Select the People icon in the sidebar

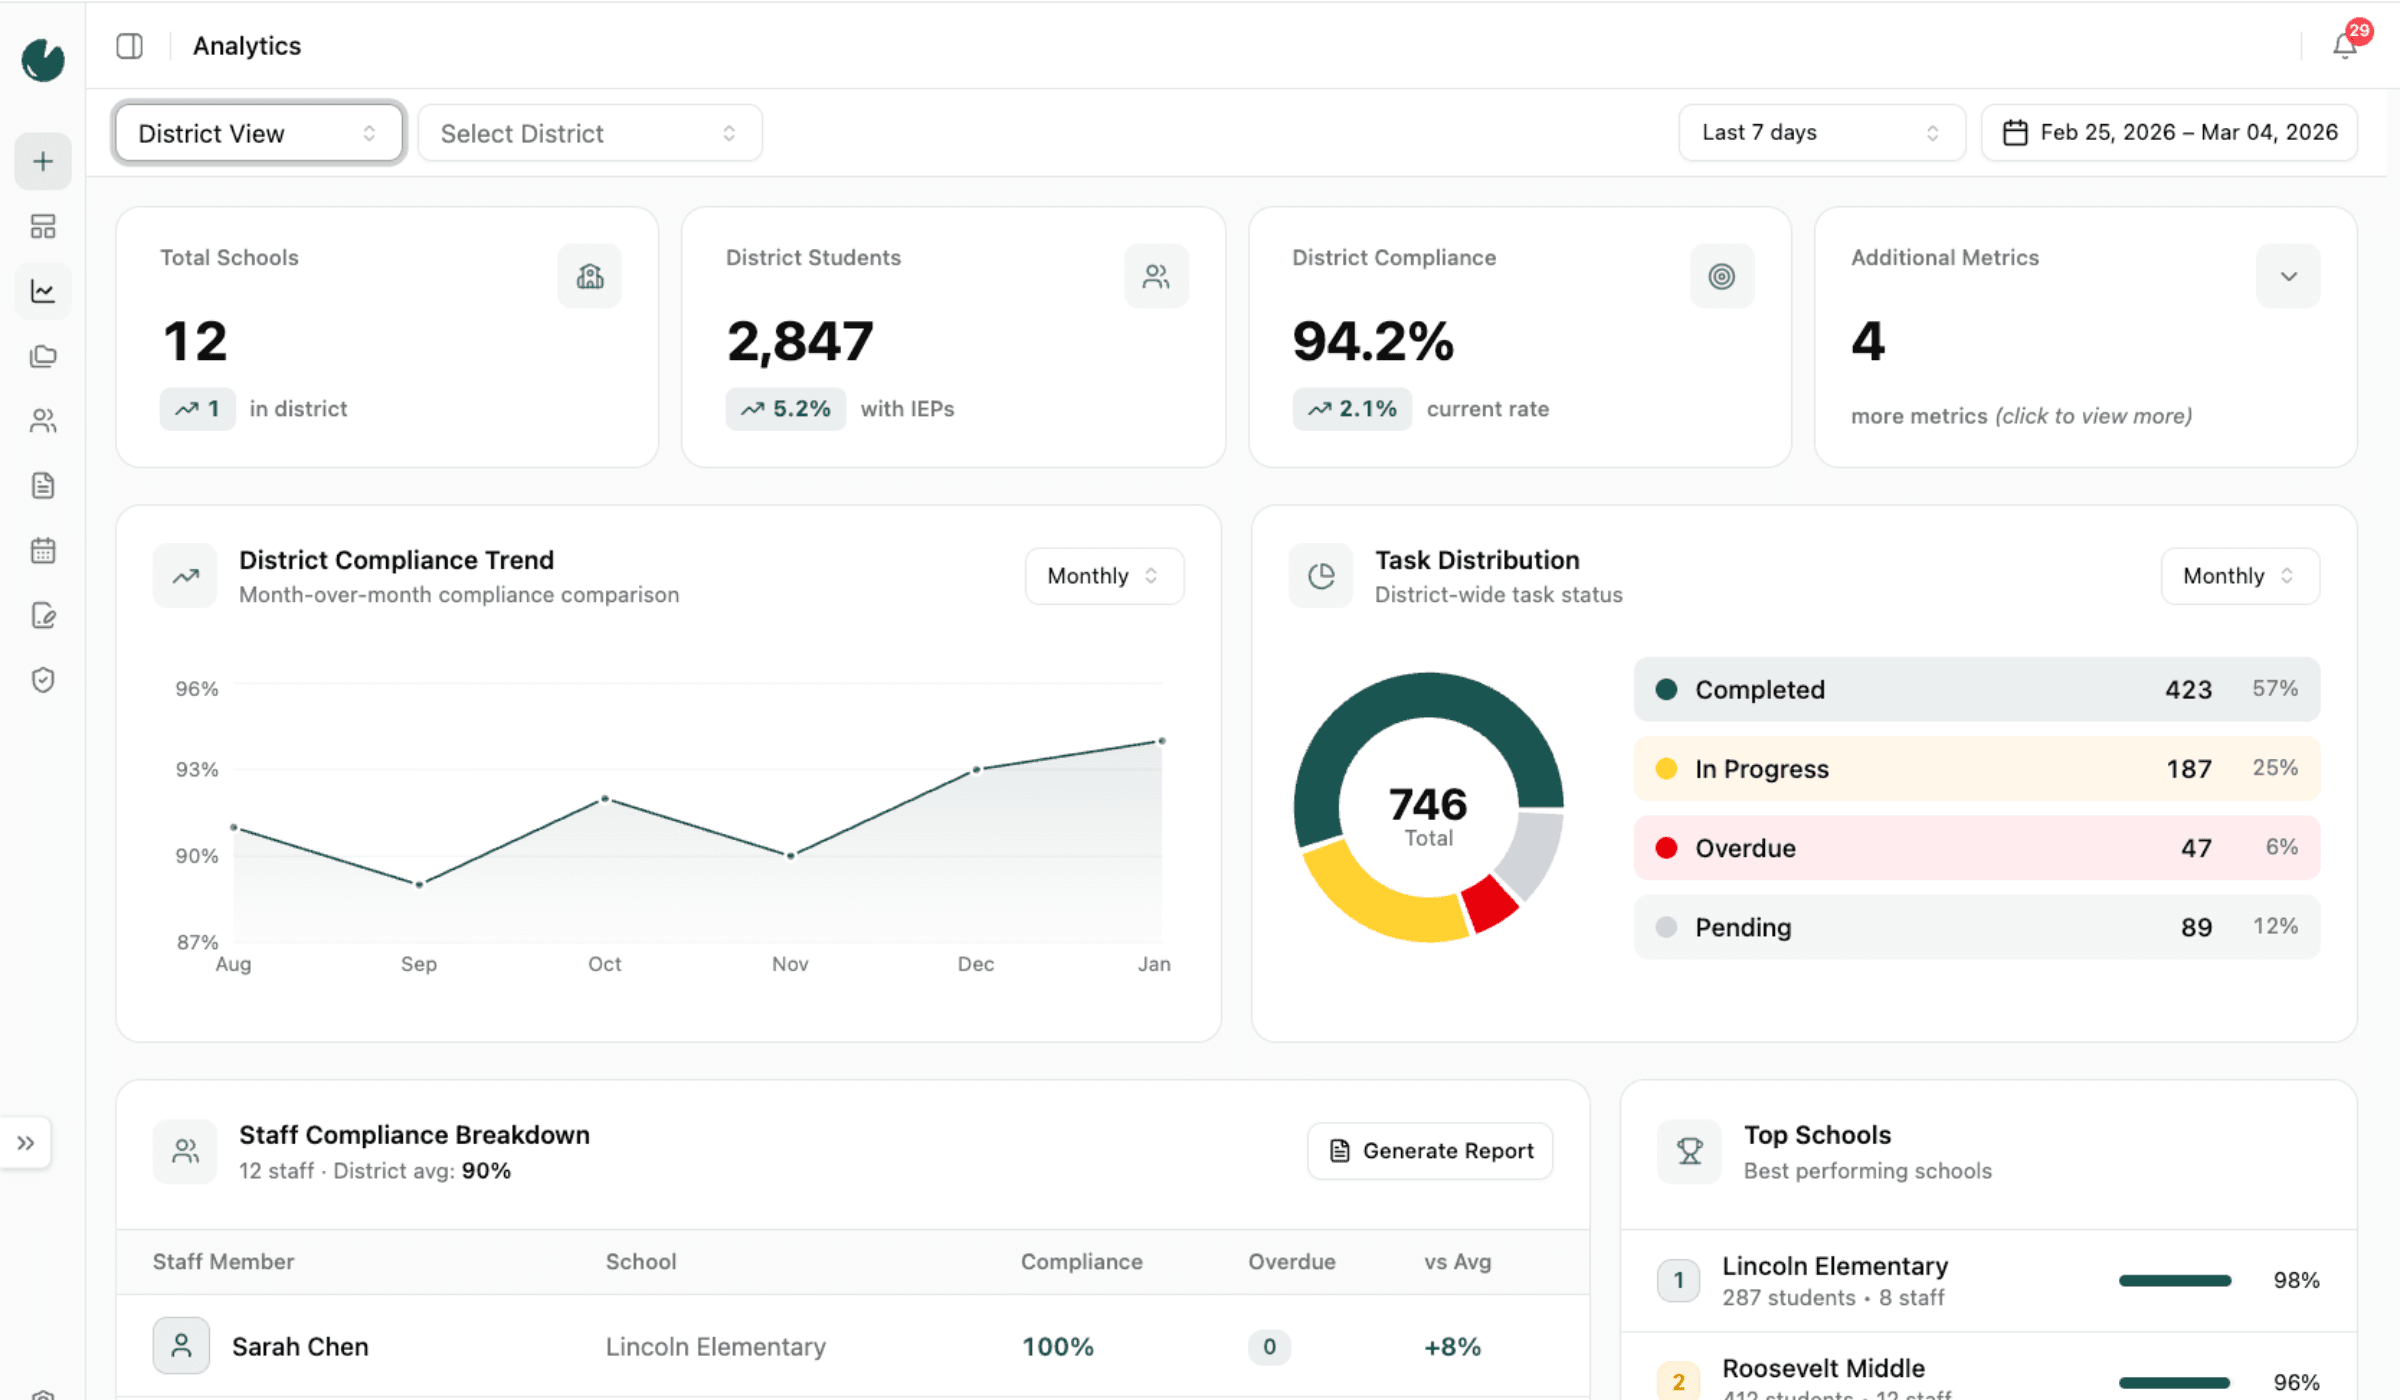coord(42,420)
